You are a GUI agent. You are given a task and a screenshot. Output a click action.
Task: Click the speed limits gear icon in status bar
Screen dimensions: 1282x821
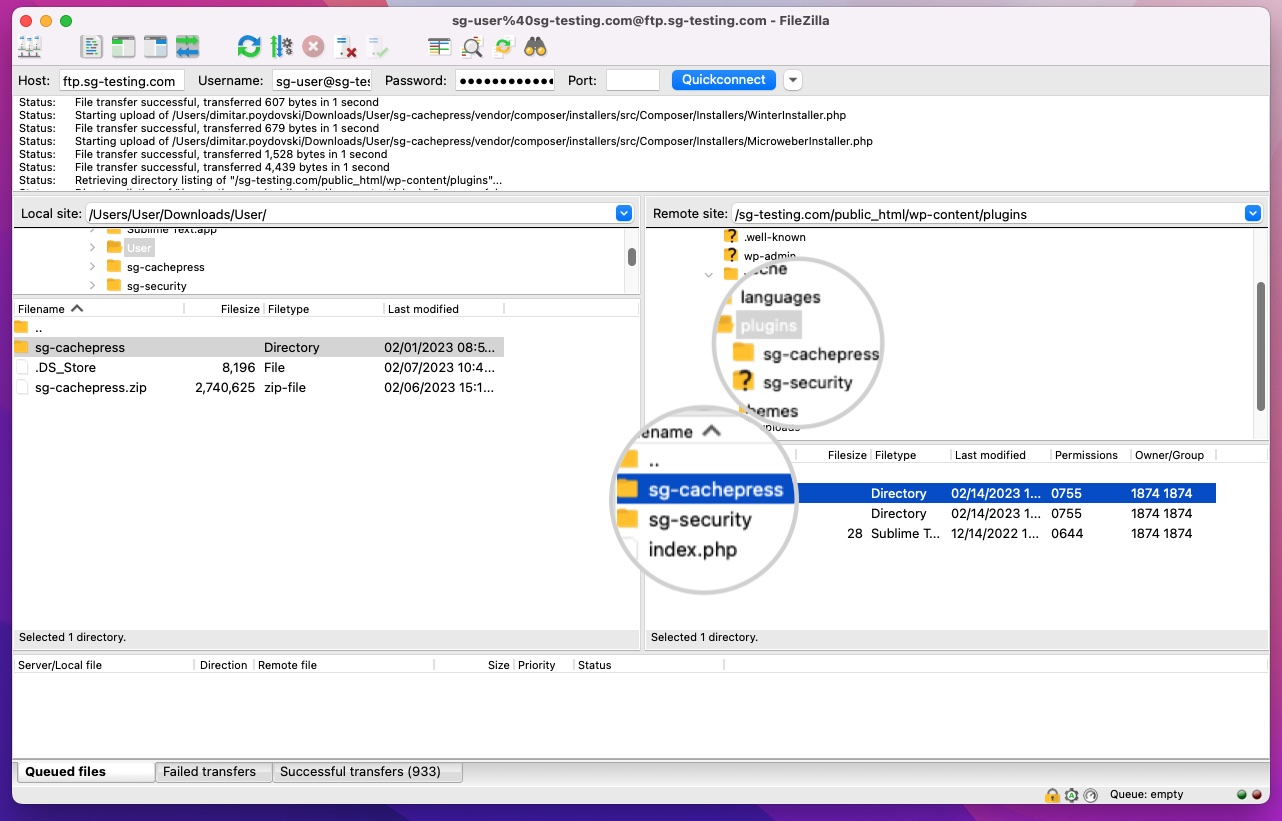point(1071,795)
